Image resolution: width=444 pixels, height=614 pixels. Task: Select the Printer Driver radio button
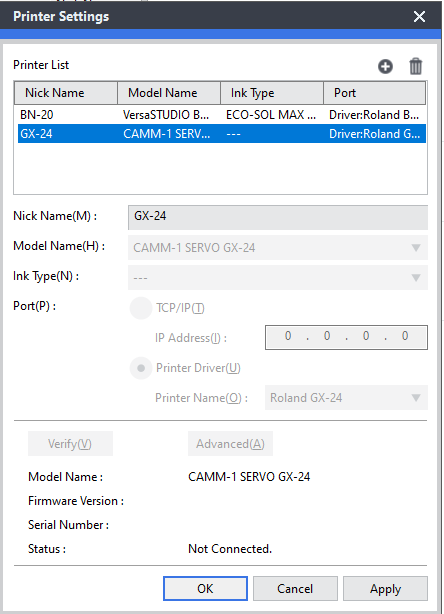click(x=141, y=368)
